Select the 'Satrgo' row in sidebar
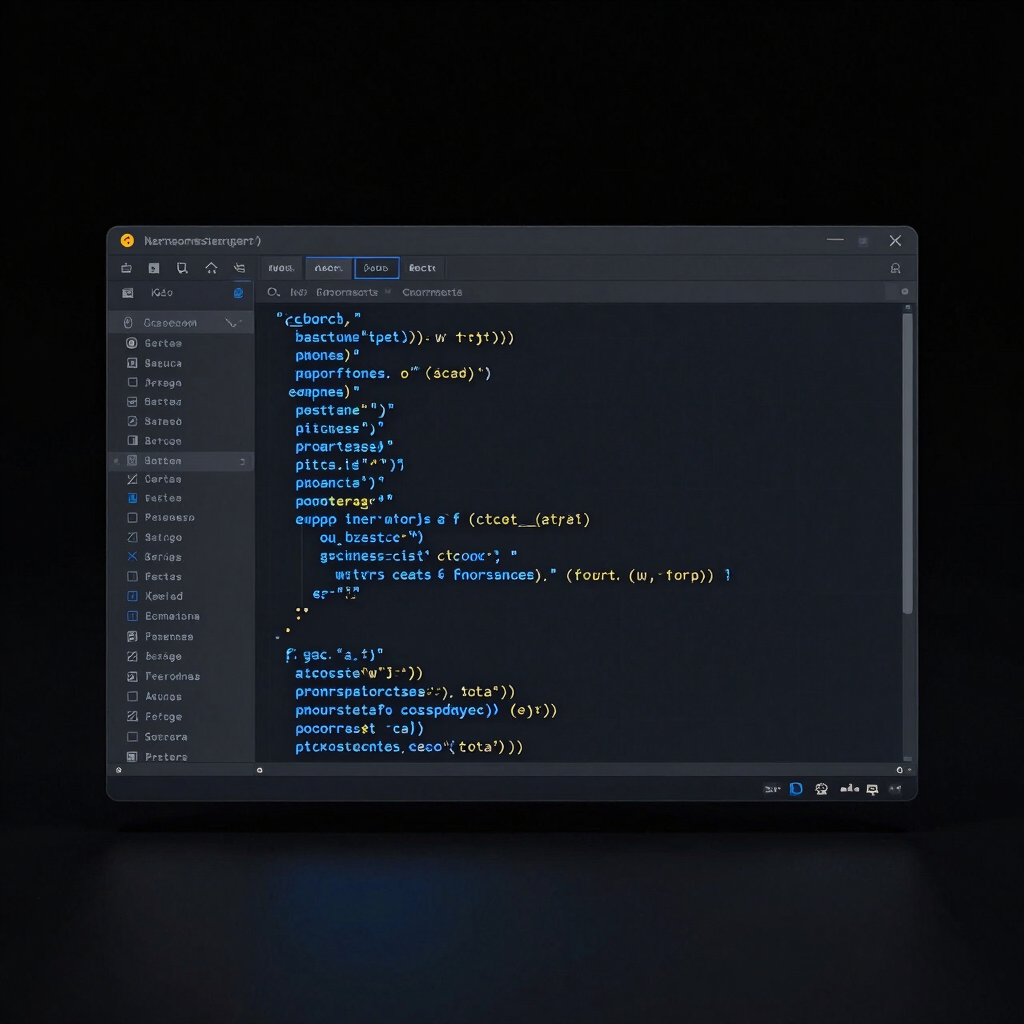1024x1024 pixels. click(182, 537)
